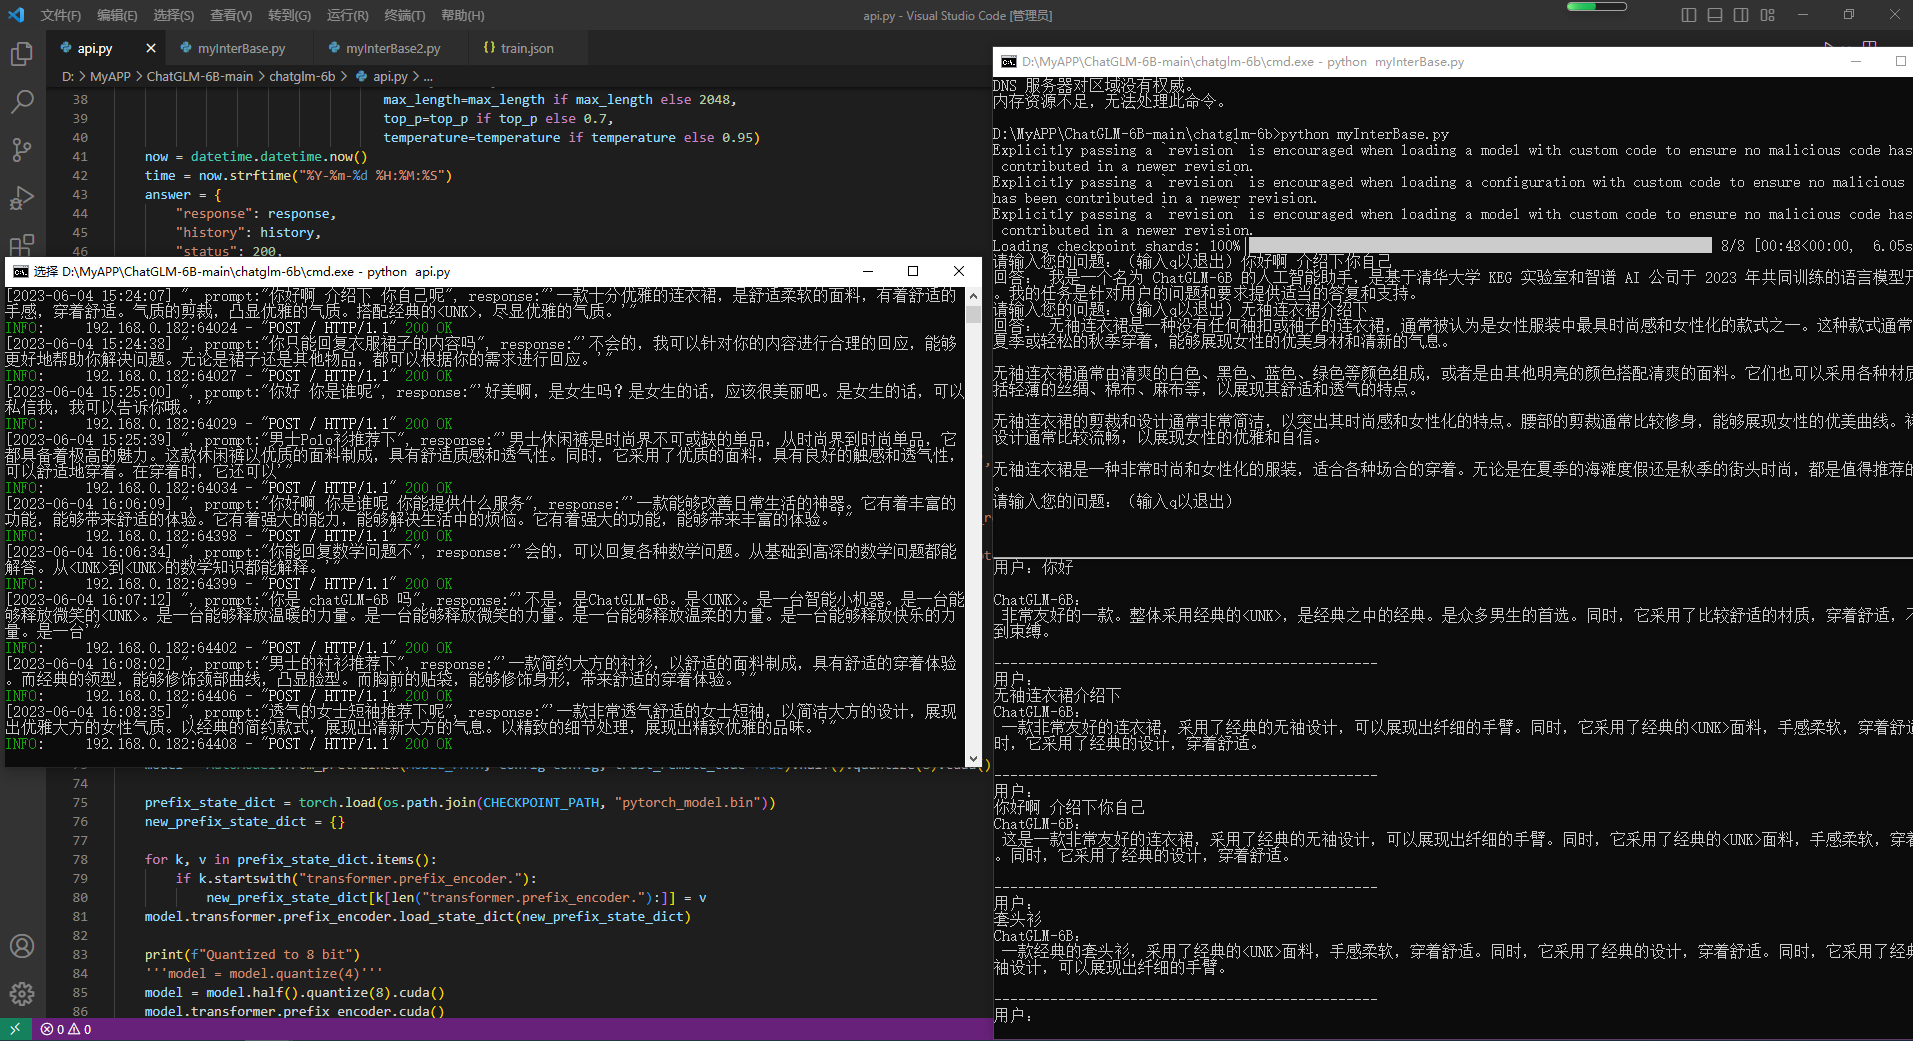Select the ChatGLM-6B-main breadcrumb segment
The height and width of the screenshot is (1041, 1913).
[200, 76]
